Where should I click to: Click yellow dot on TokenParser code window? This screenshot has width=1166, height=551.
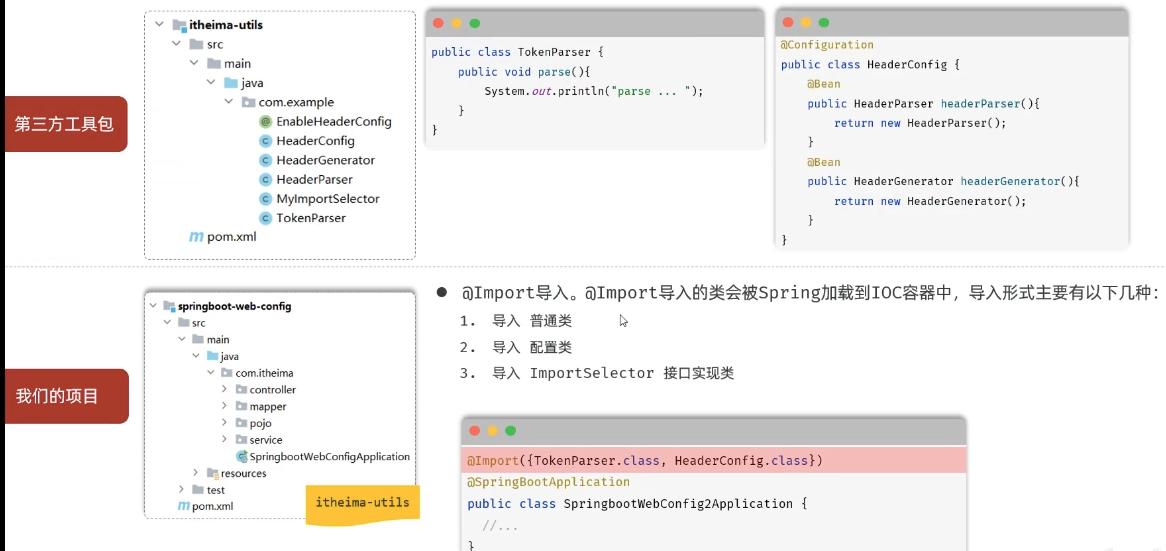[457, 23]
